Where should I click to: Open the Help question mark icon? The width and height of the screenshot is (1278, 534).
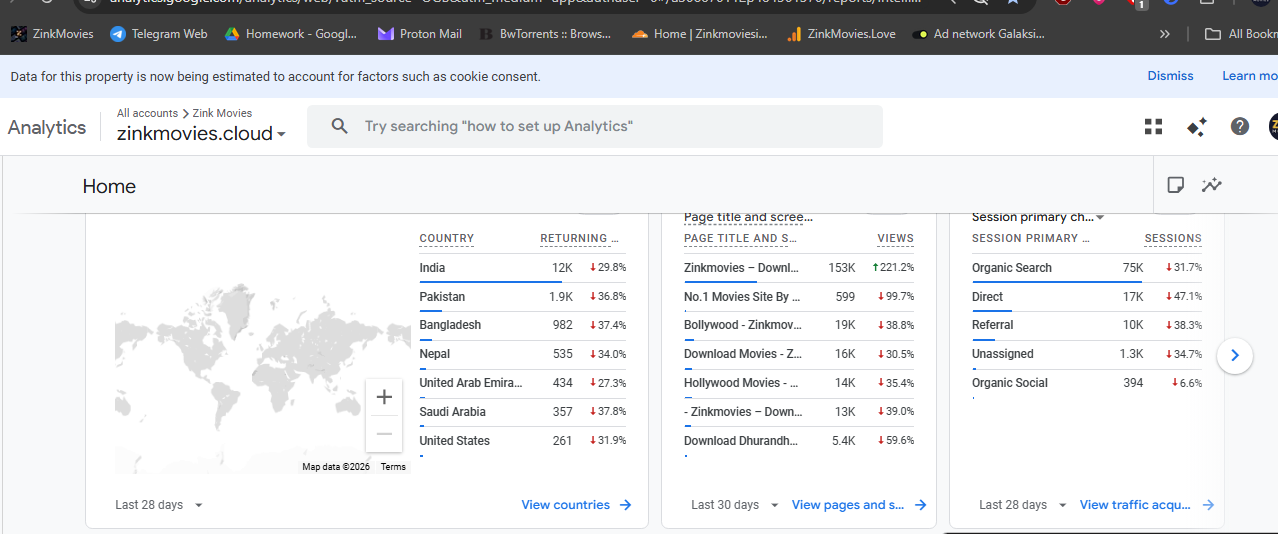[x=1240, y=126]
